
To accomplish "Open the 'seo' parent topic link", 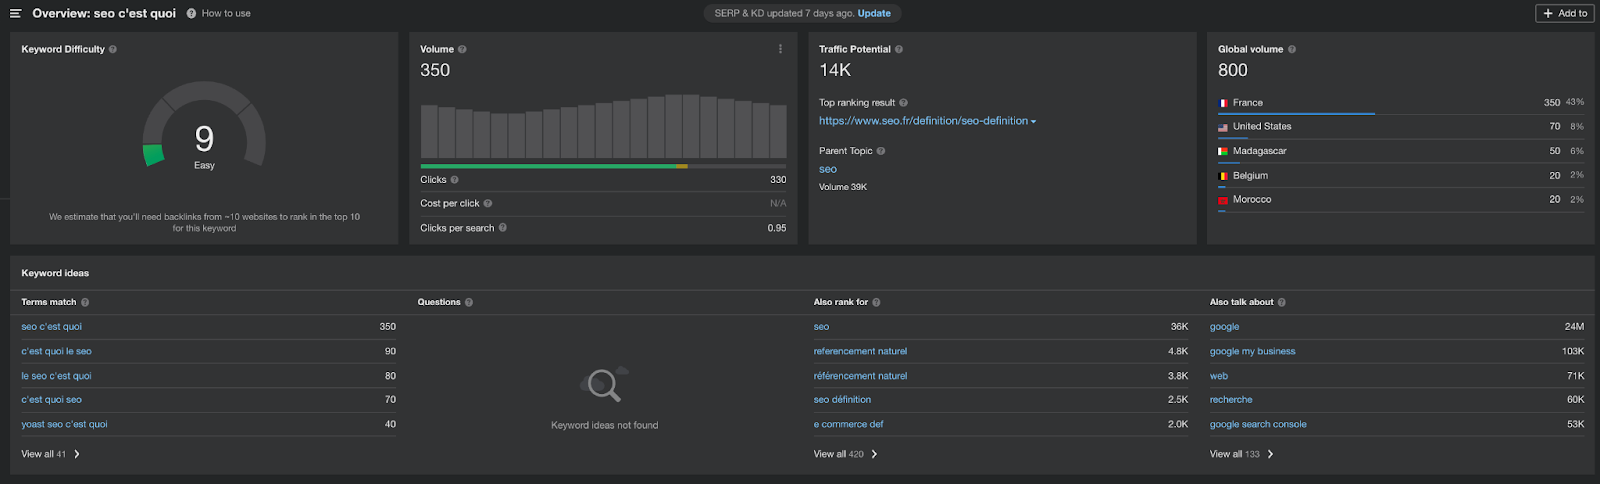I will click(x=828, y=170).
